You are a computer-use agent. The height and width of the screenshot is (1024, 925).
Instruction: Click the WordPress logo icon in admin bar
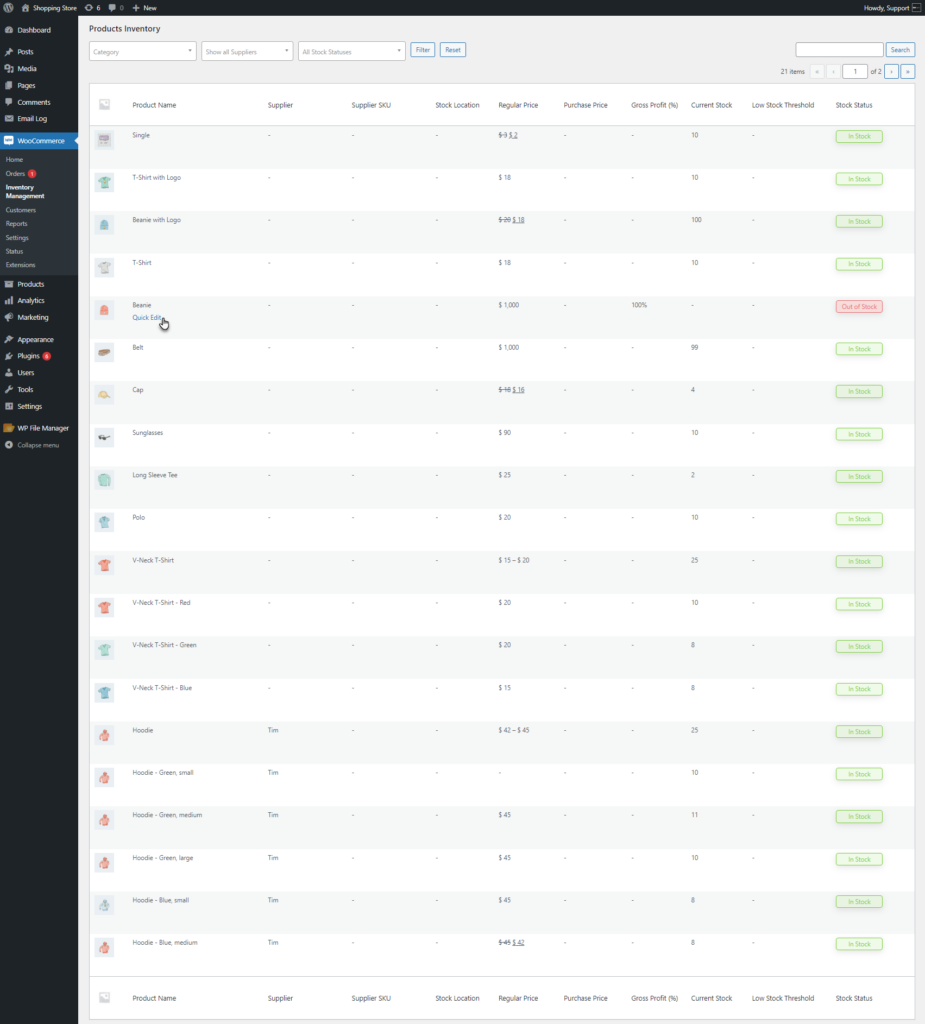8,8
